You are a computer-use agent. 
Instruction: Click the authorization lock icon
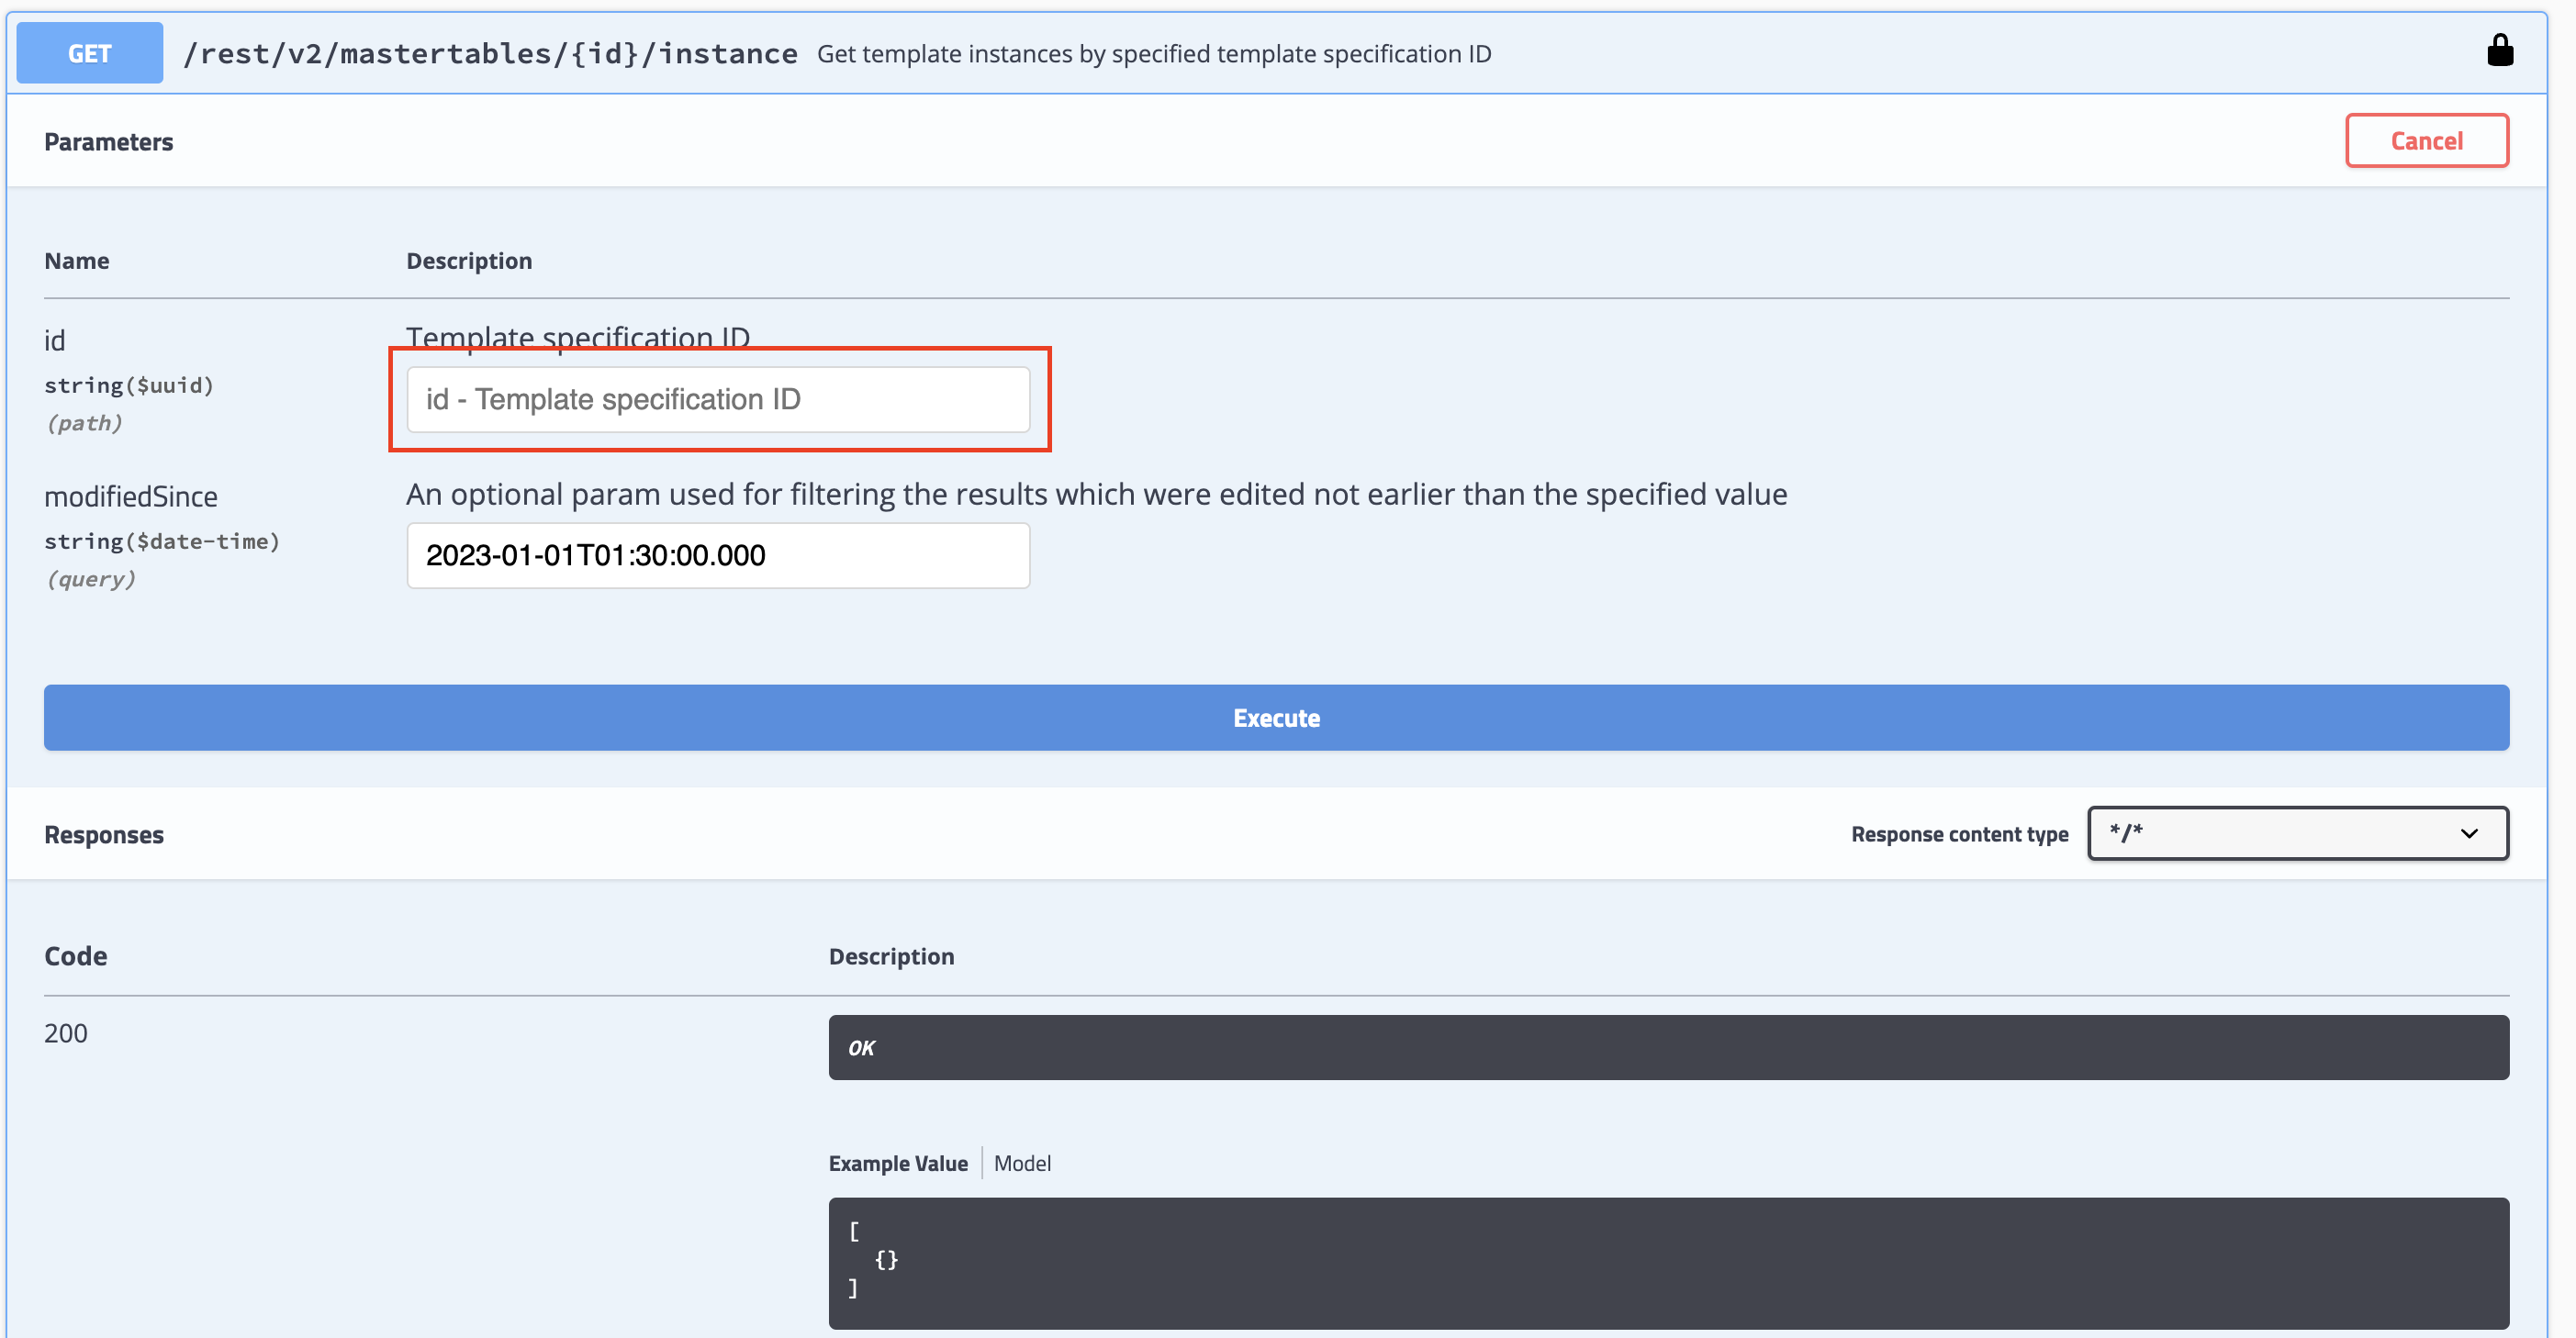click(2499, 51)
